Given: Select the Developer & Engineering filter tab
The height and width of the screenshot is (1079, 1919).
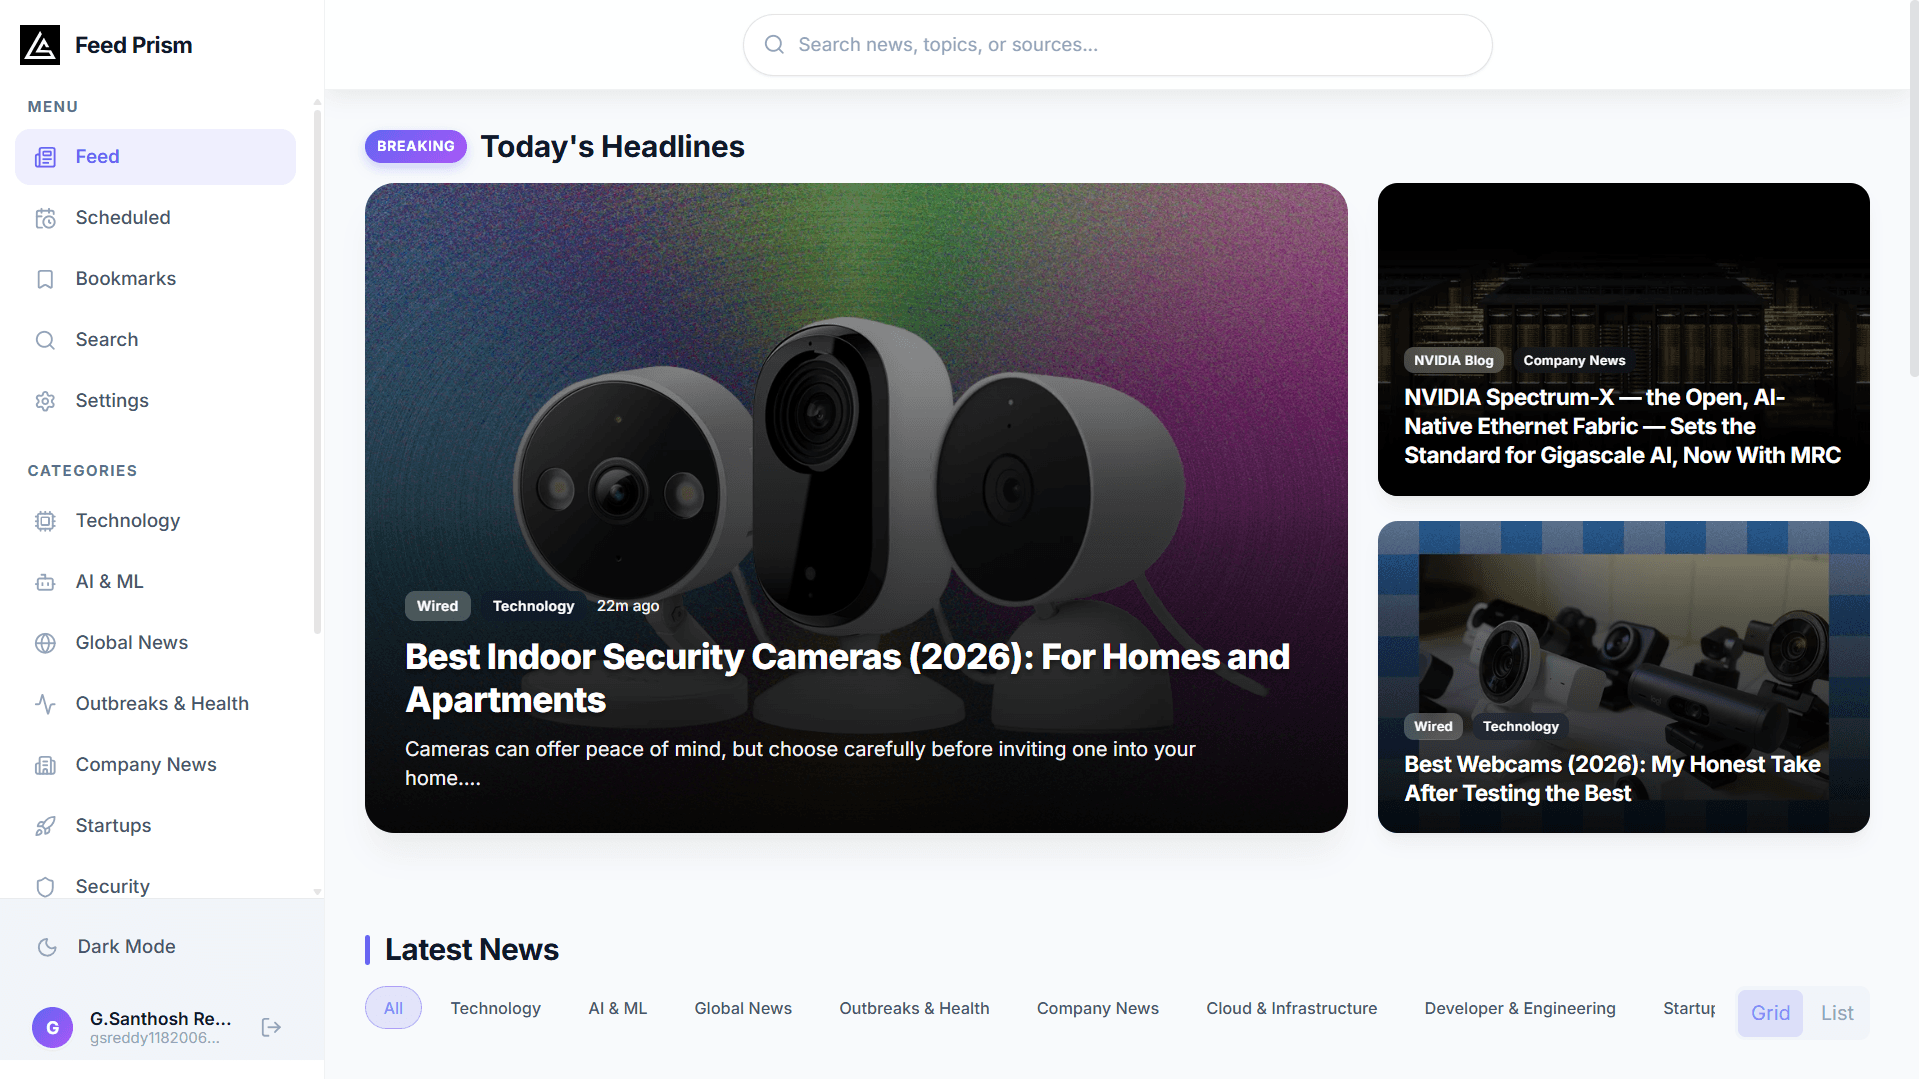Looking at the screenshot, I should click(1519, 1008).
